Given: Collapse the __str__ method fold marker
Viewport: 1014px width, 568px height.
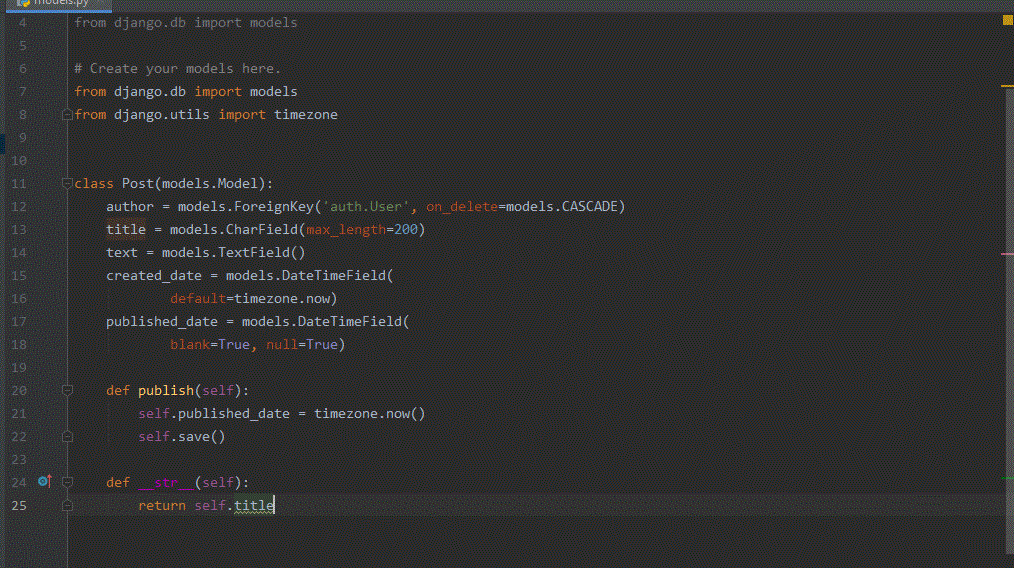Looking at the screenshot, I should [x=67, y=483].
